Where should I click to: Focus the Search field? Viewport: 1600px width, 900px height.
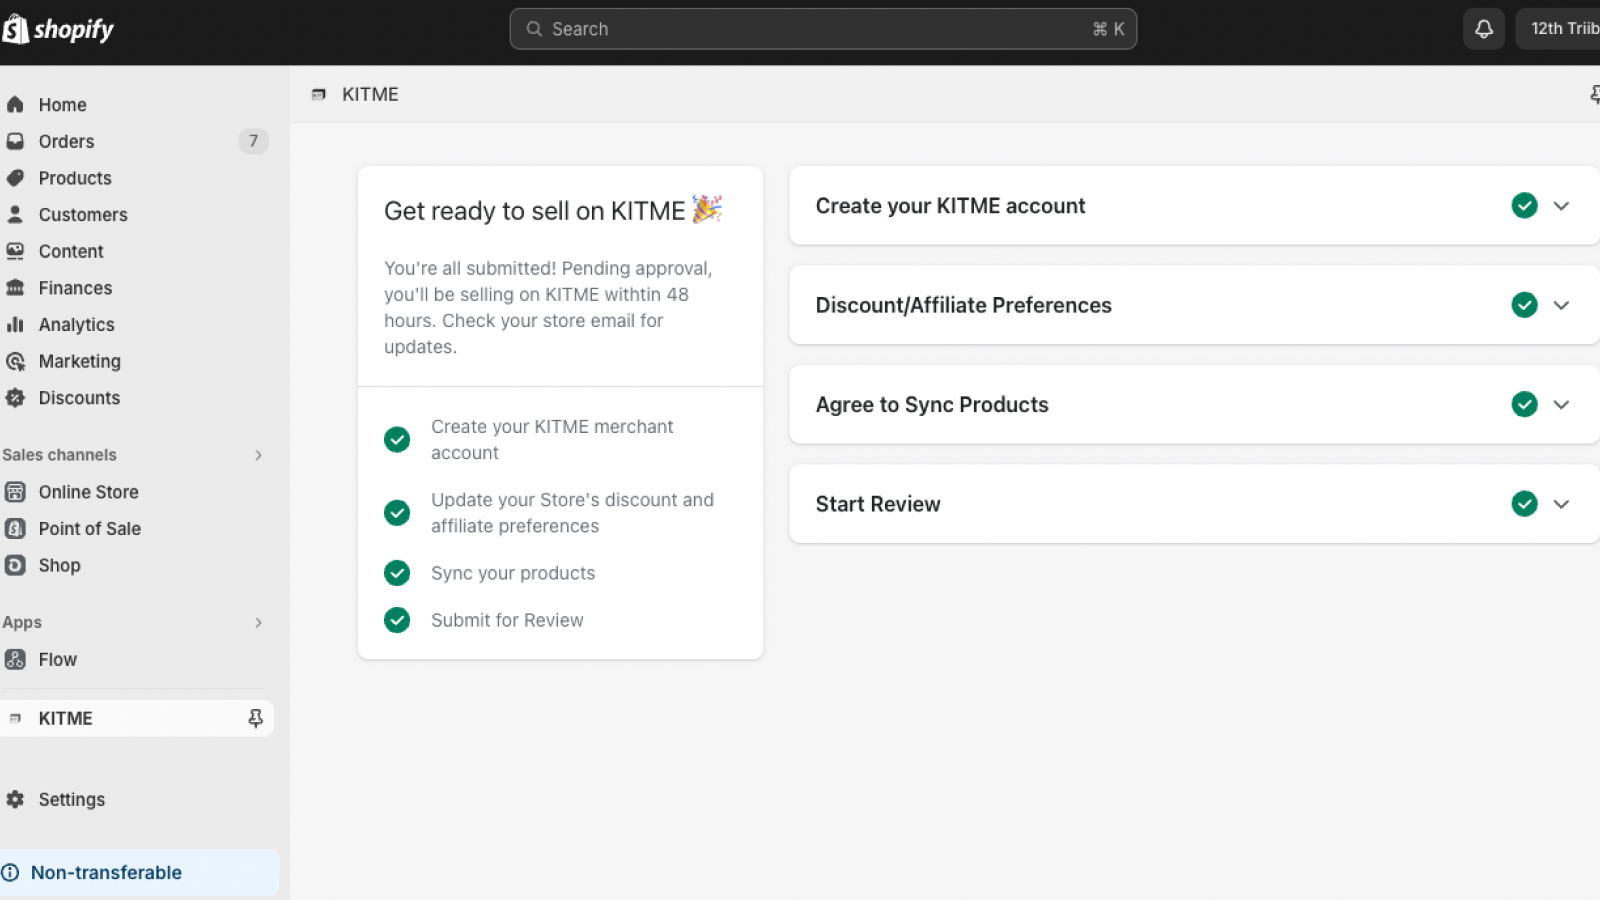(823, 29)
